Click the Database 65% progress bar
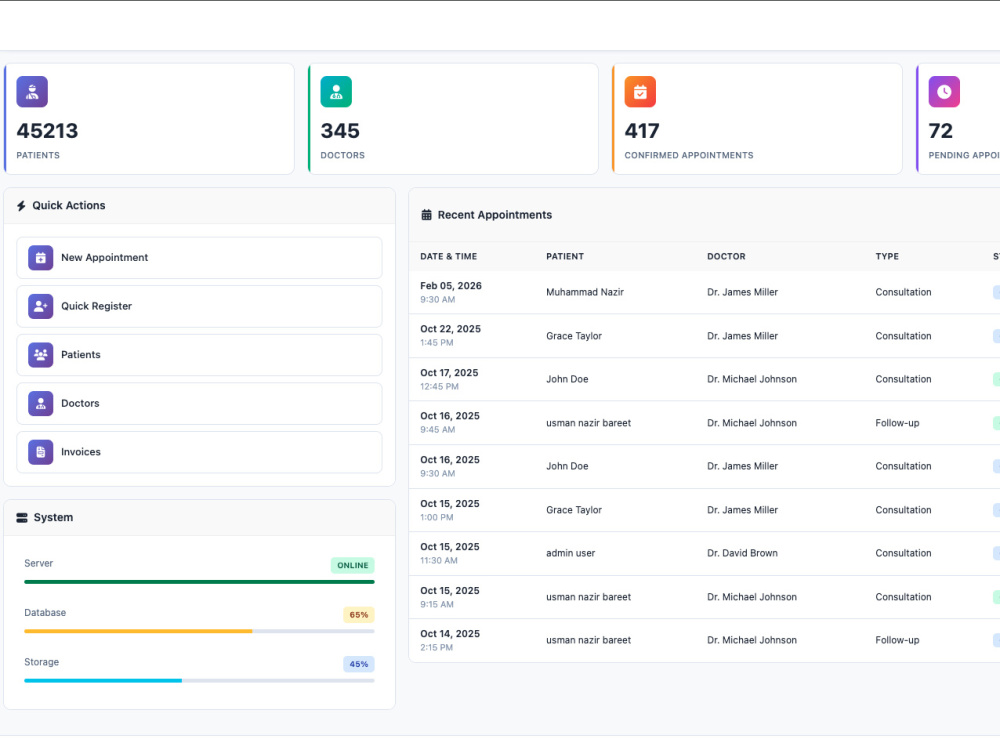 click(200, 631)
